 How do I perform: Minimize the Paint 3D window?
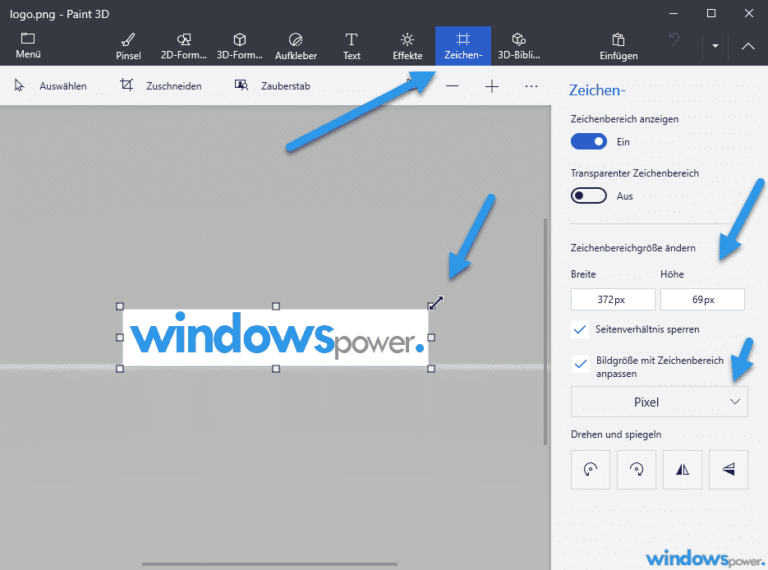tap(673, 14)
